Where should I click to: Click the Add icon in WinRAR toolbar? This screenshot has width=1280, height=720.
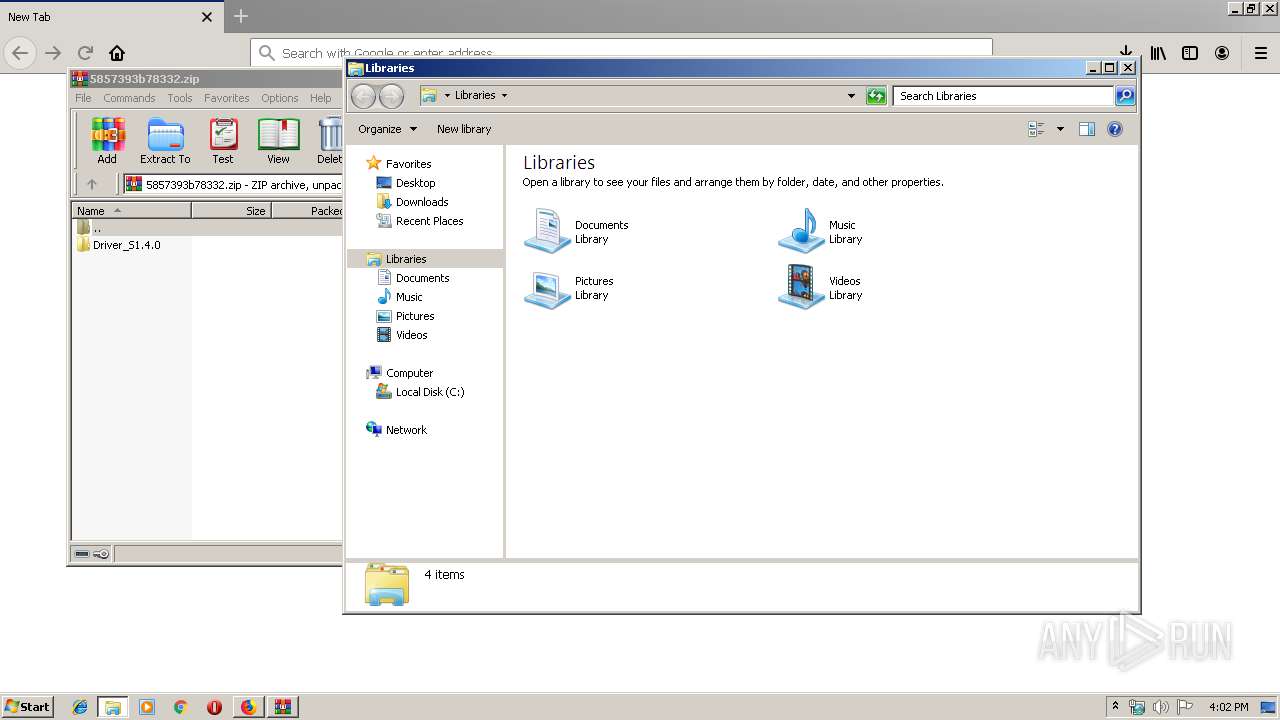coord(107,140)
